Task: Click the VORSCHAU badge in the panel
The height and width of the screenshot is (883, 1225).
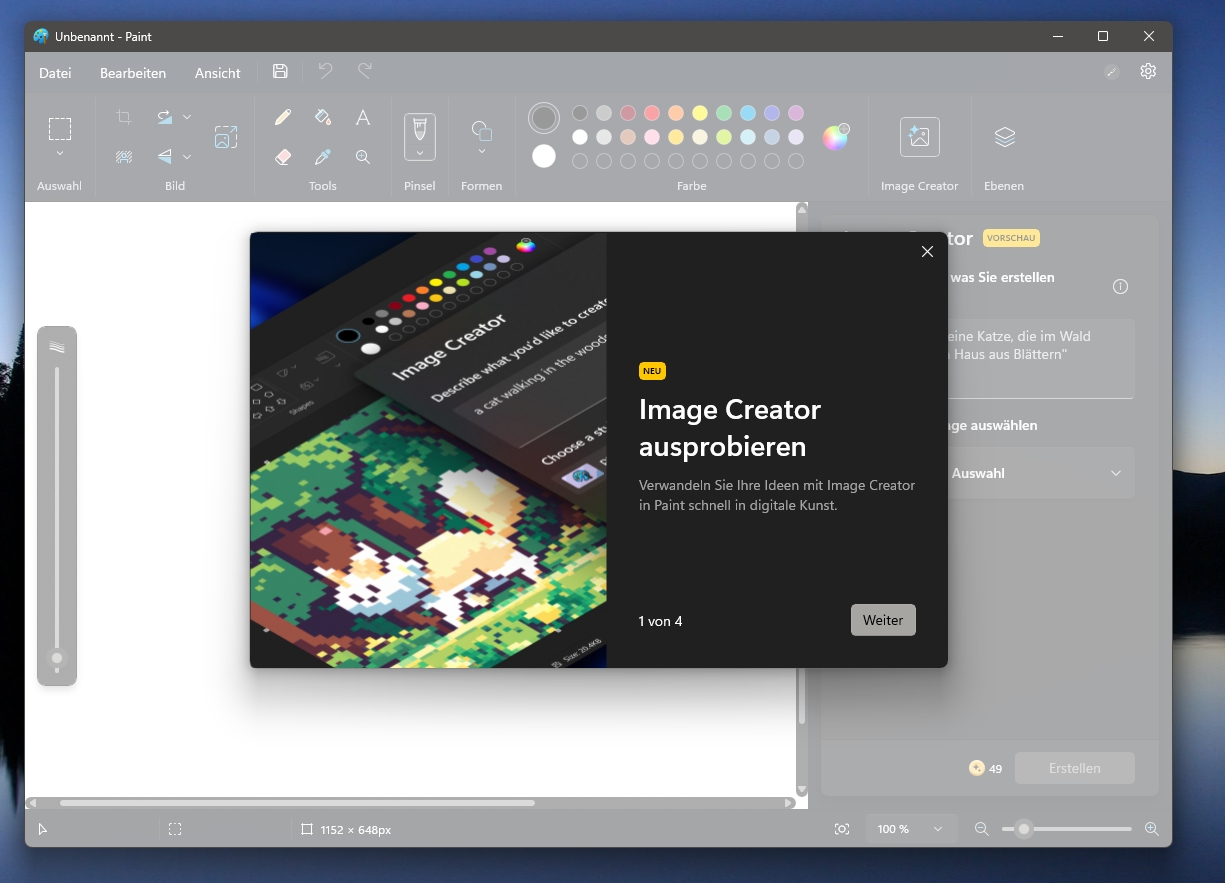Action: pyautogui.click(x=1011, y=238)
